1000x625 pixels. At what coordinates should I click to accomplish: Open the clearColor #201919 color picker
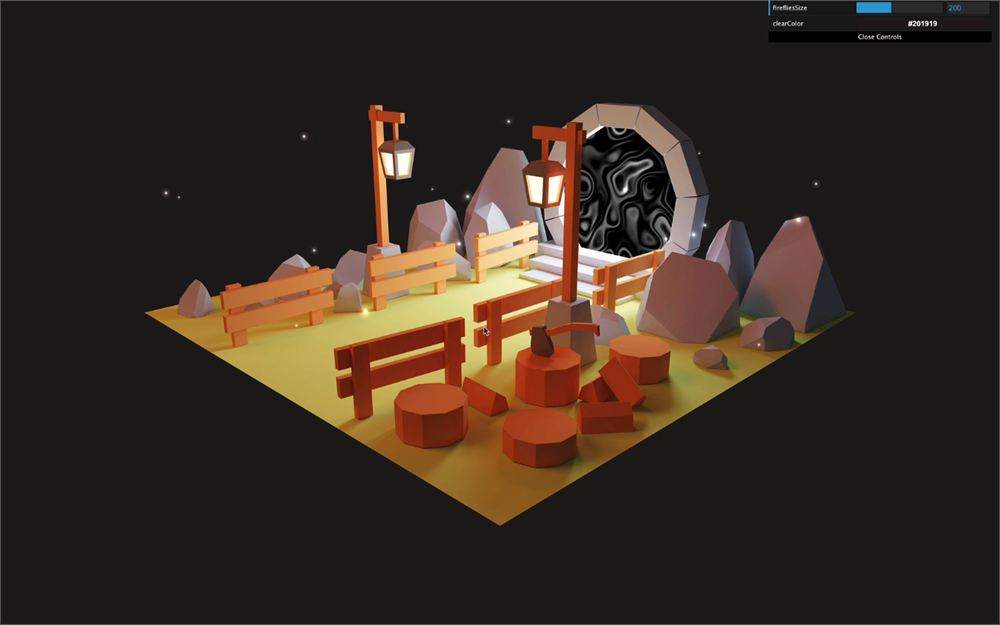point(922,24)
